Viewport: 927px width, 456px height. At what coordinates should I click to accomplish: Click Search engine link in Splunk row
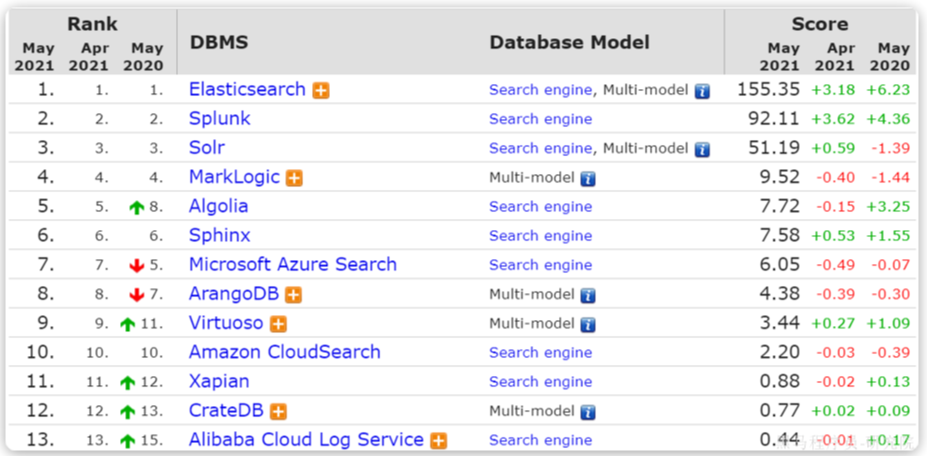[x=540, y=119]
